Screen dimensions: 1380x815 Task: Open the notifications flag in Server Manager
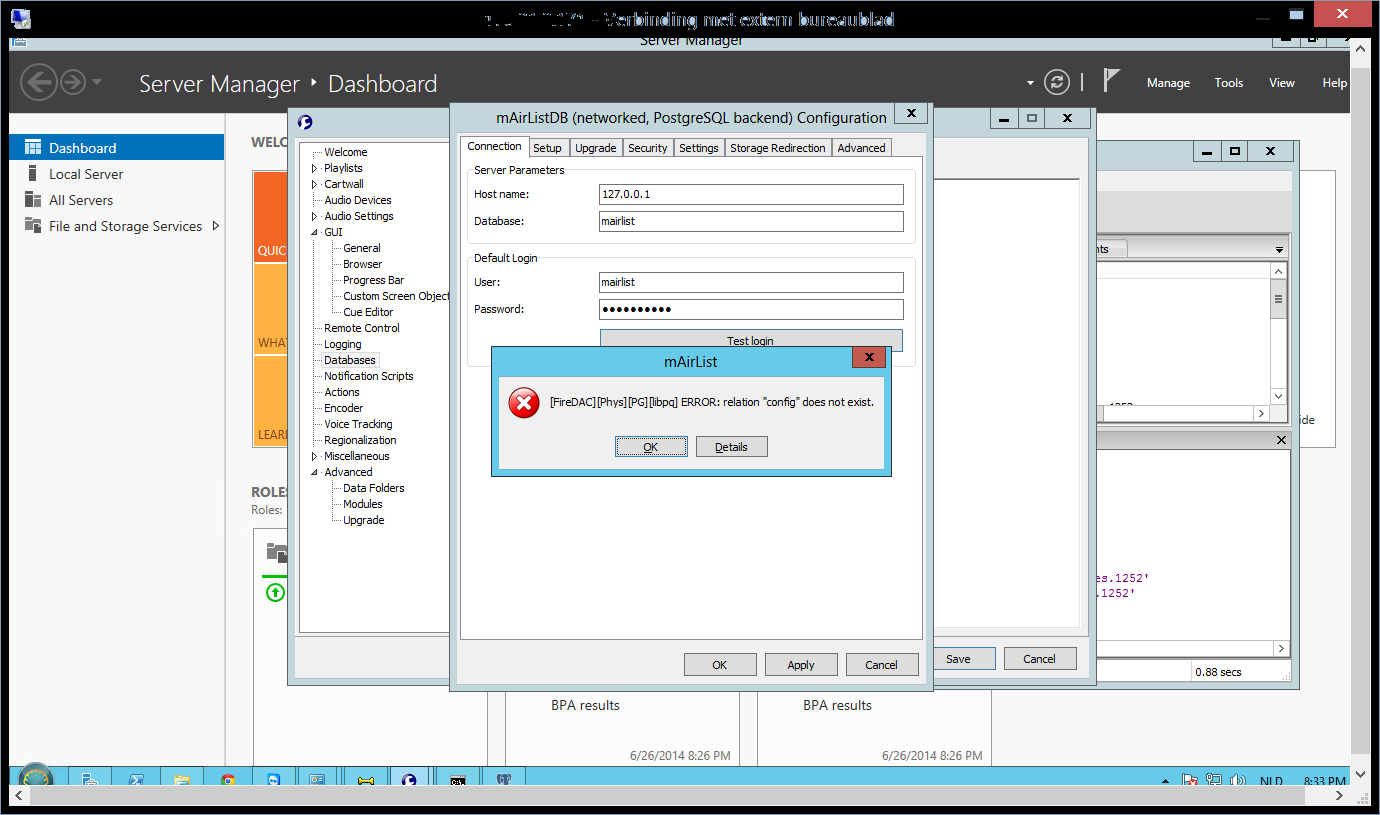(x=1111, y=80)
